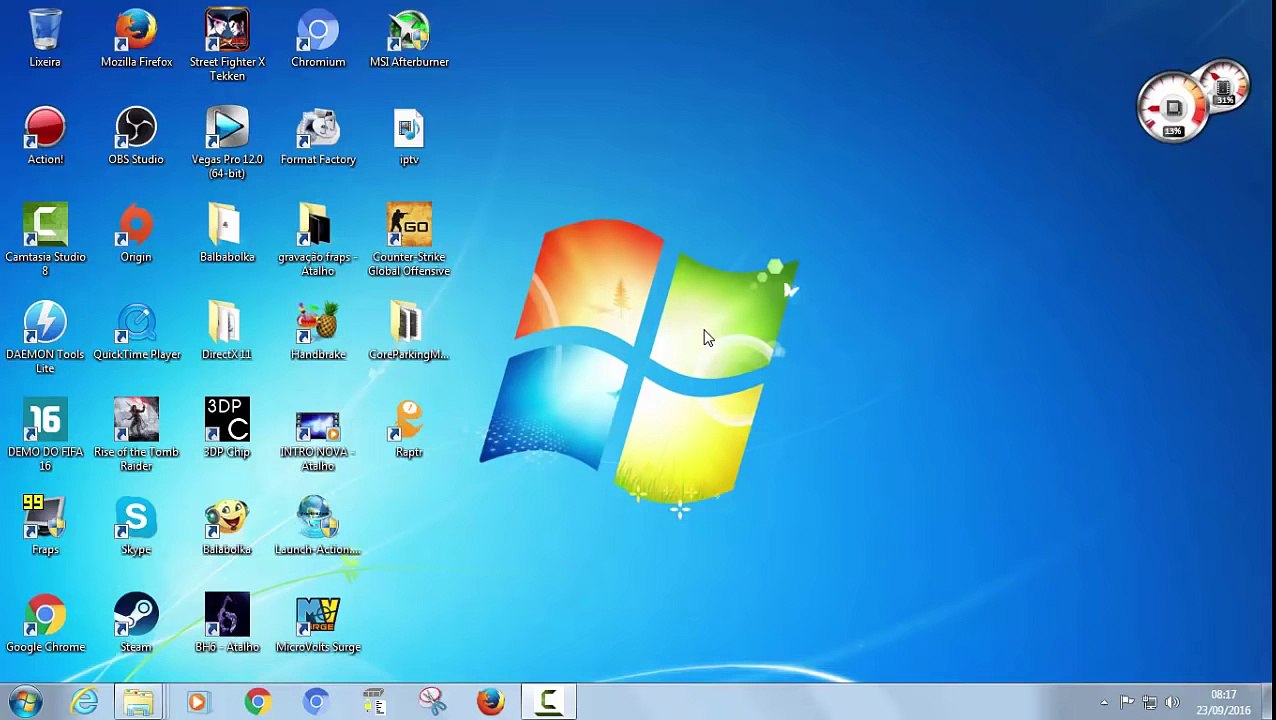Click the CPU meter gadget dial
The width and height of the screenshot is (1276, 720).
point(1172,108)
